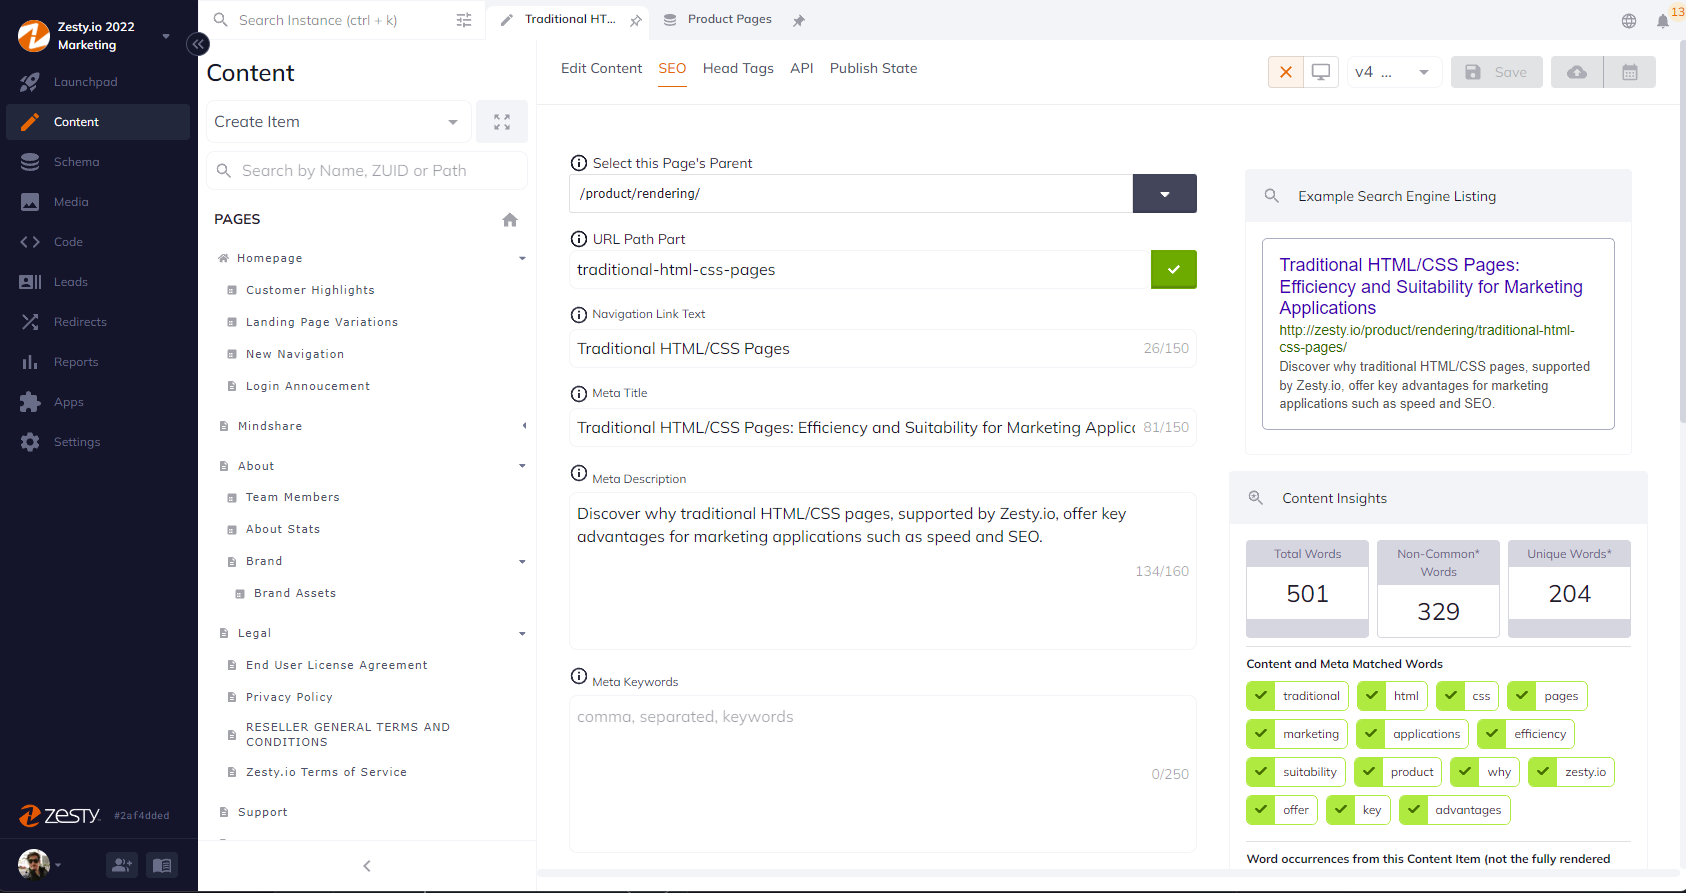Click the expand content nav icon
The height and width of the screenshot is (893, 1686).
point(502,122)
